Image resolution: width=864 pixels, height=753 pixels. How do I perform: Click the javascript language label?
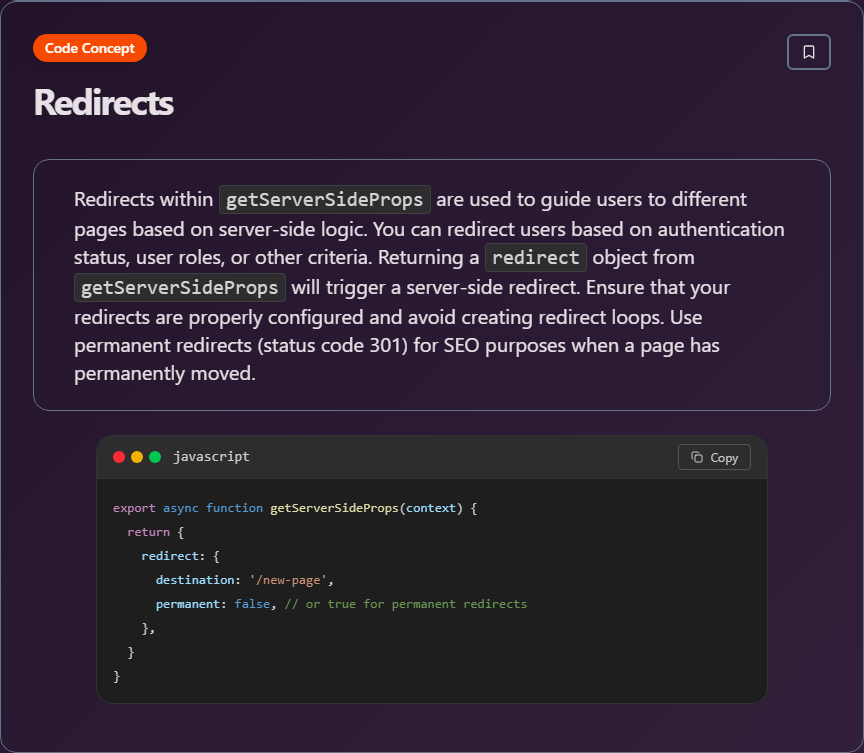click(x=212, y=457)
